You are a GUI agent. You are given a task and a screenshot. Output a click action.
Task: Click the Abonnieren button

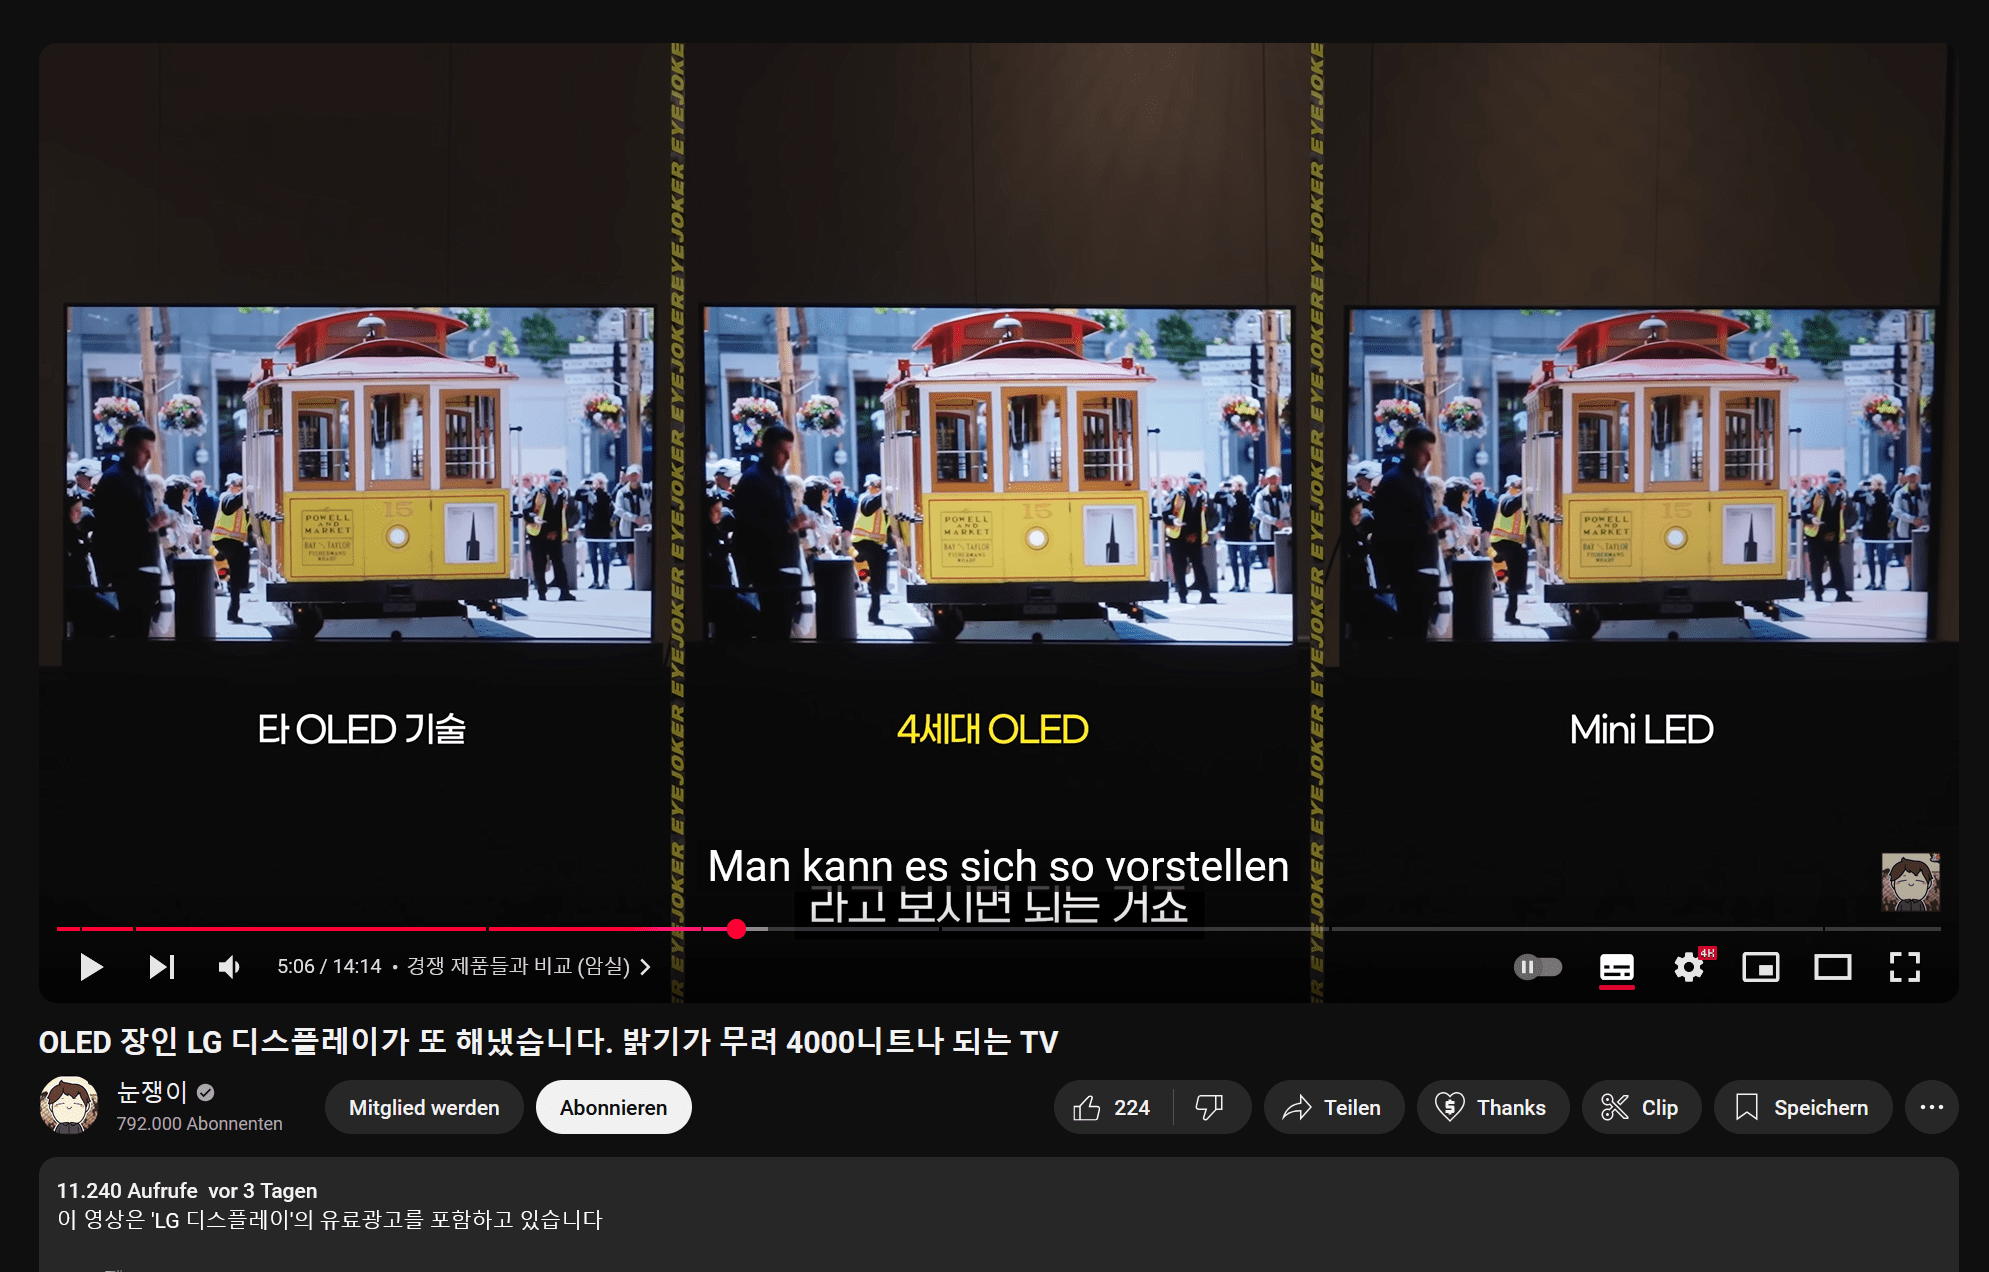coord(613,1108)
